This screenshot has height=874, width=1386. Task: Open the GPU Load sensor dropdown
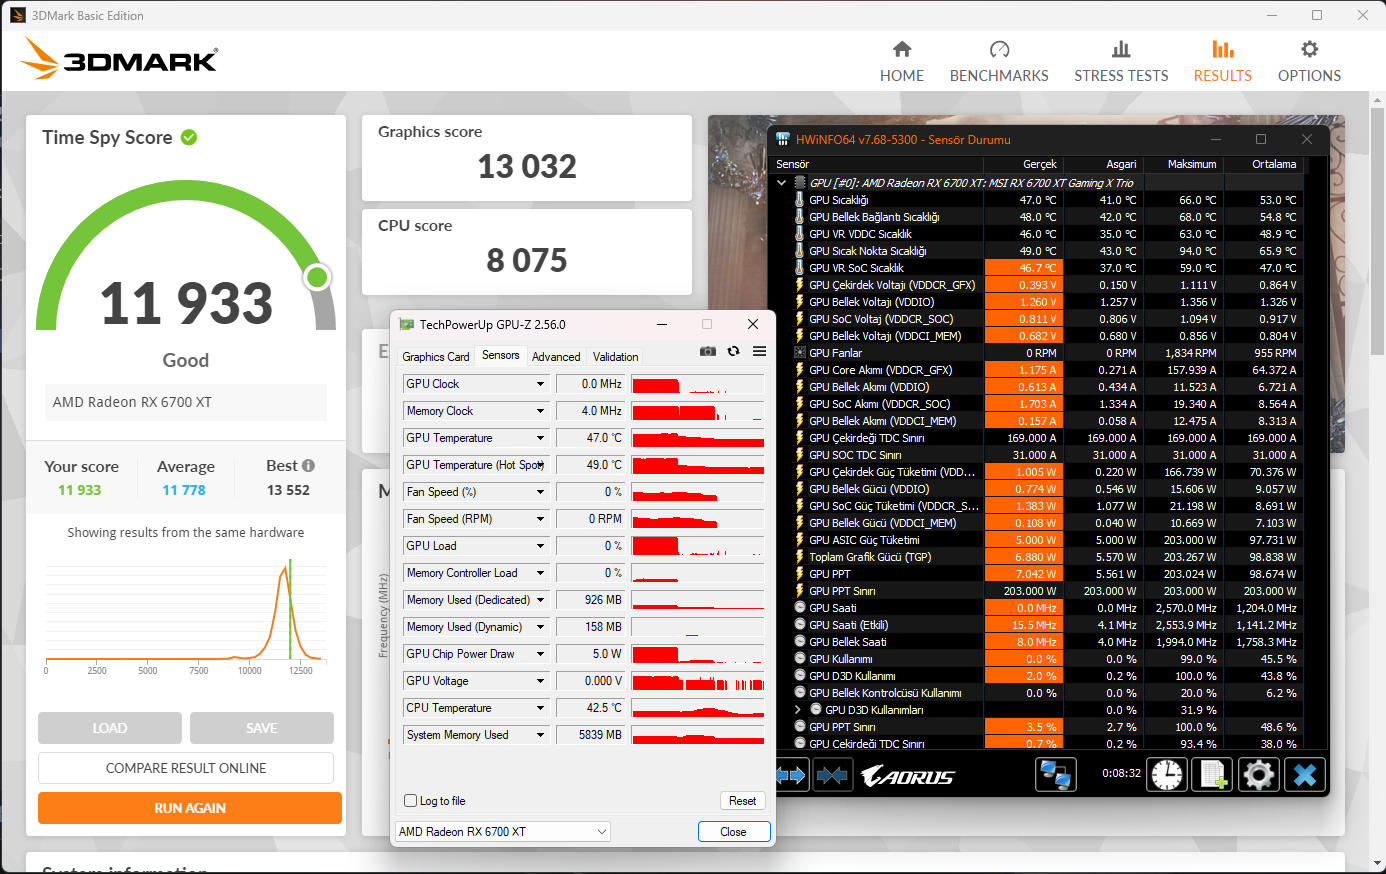[x=540, y=546]
